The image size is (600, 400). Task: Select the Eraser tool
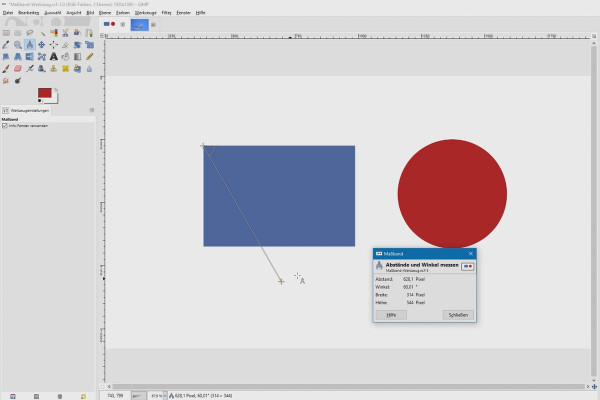point(18,69)
